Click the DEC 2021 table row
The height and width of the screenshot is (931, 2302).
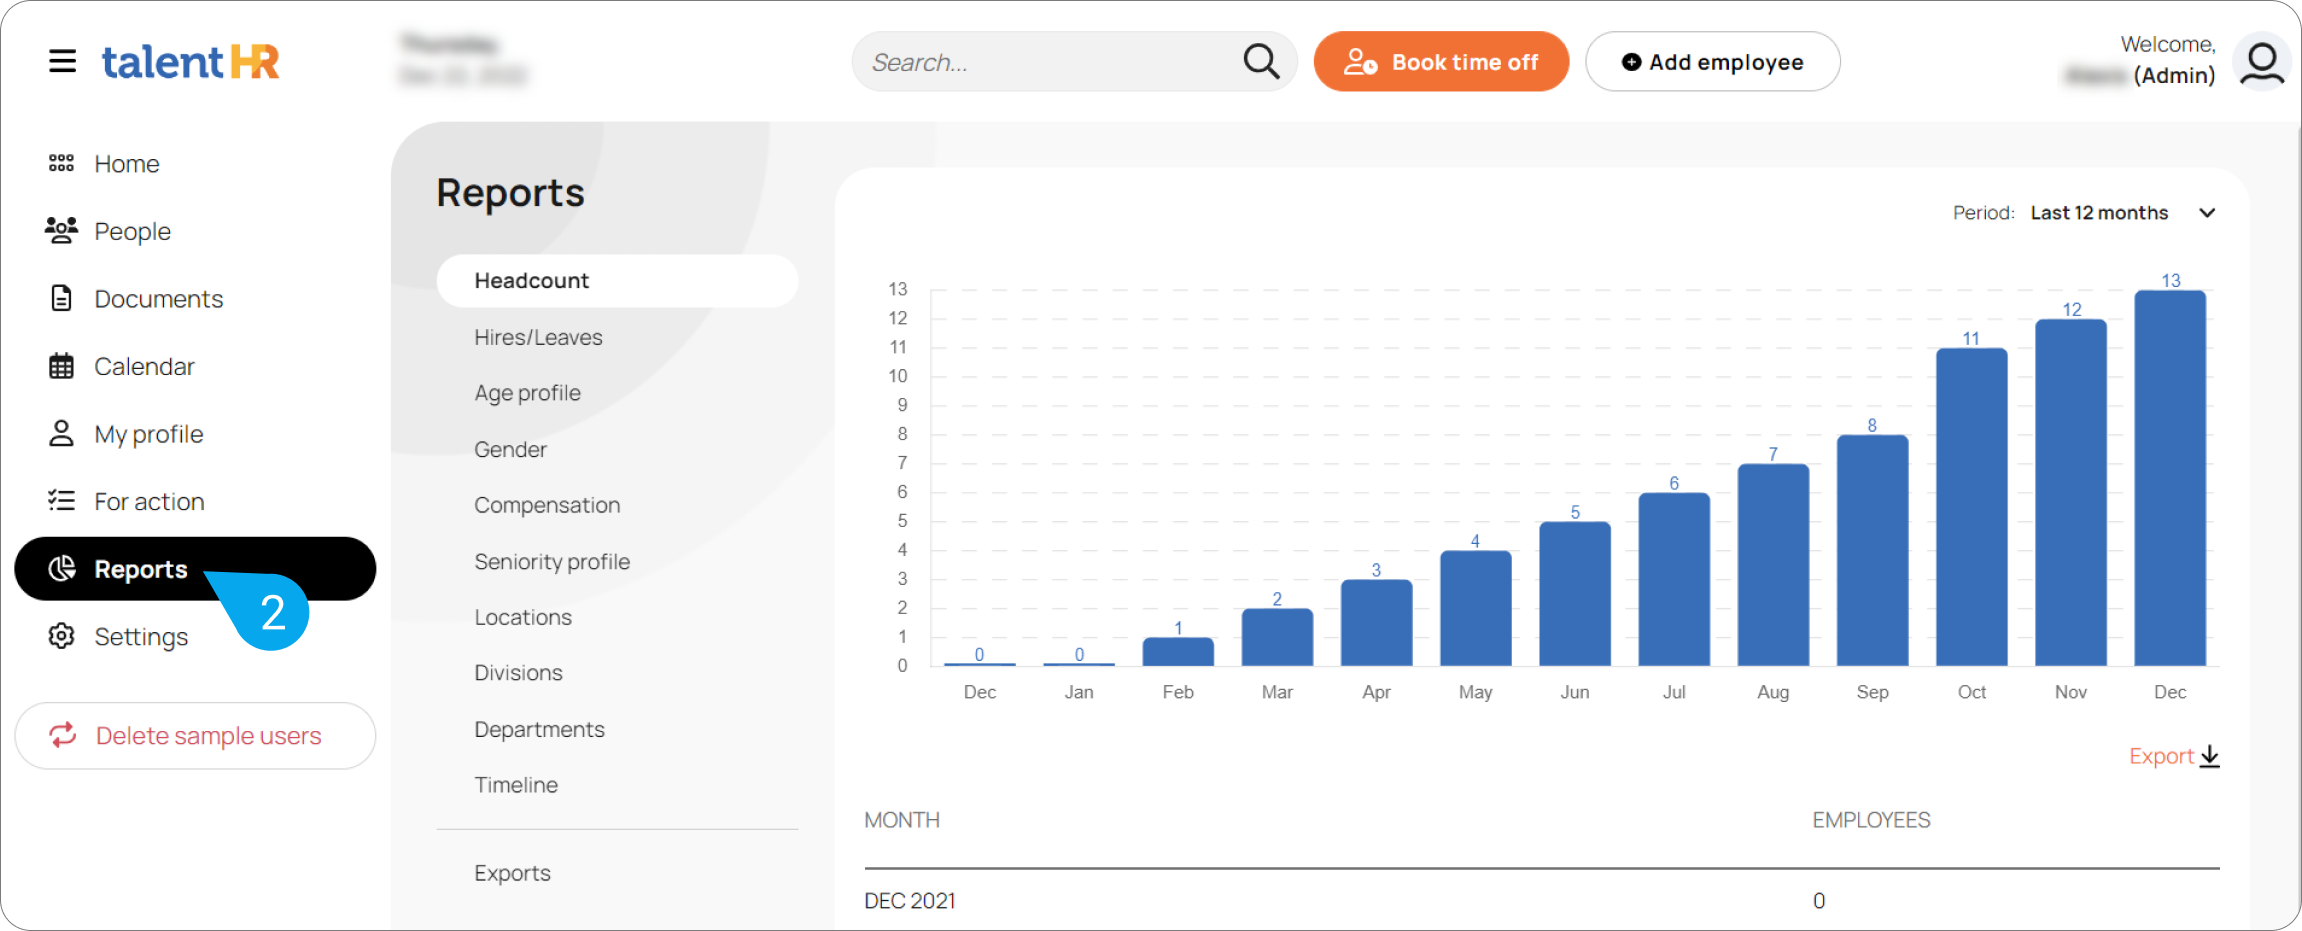(x=1542, y=901)
